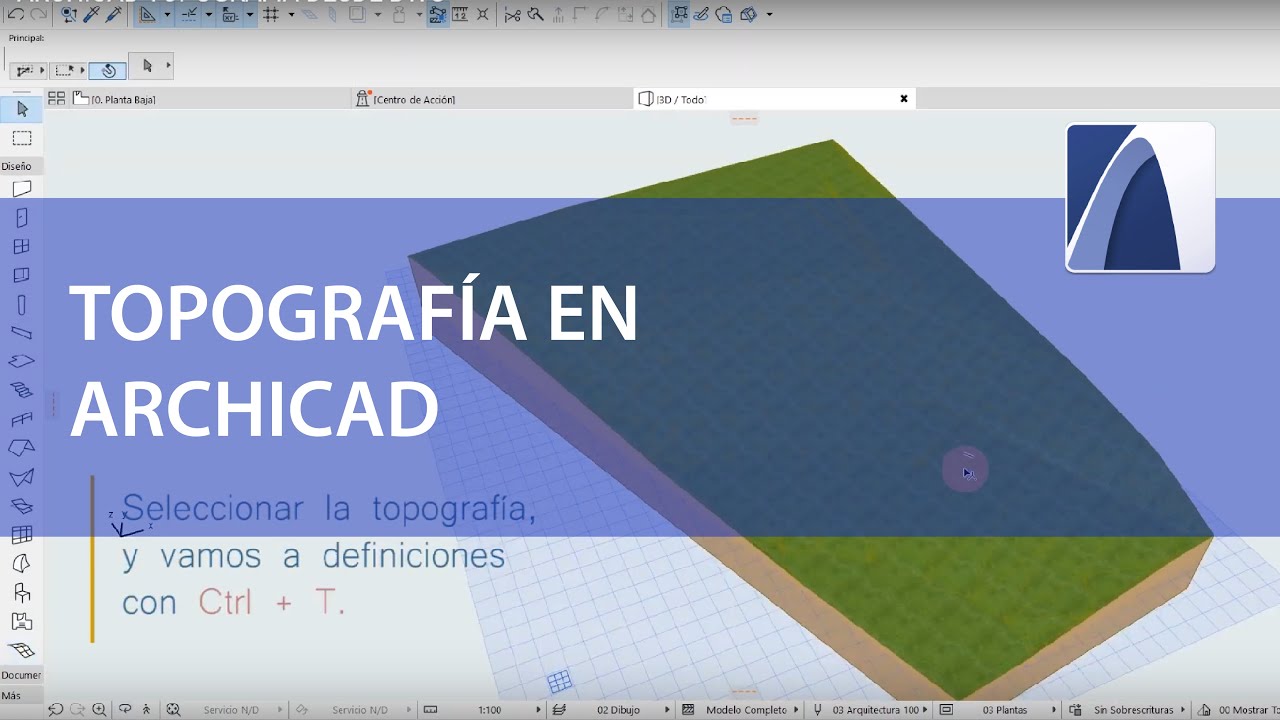Viewport: 1280px width, 720px height.
Task: Select the Shell tool
Action: click(x=22, y=477)
